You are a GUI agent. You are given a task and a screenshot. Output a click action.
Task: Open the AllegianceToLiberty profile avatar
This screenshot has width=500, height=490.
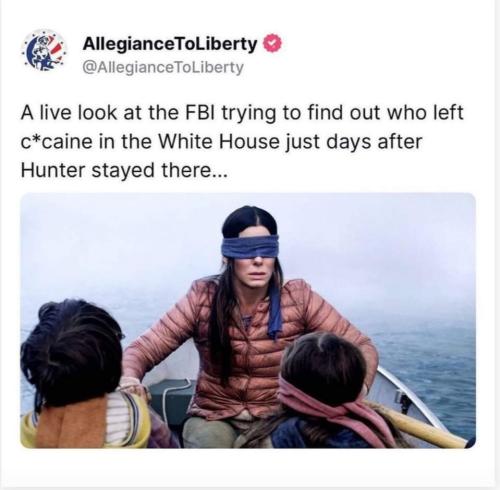coord(44,50)
